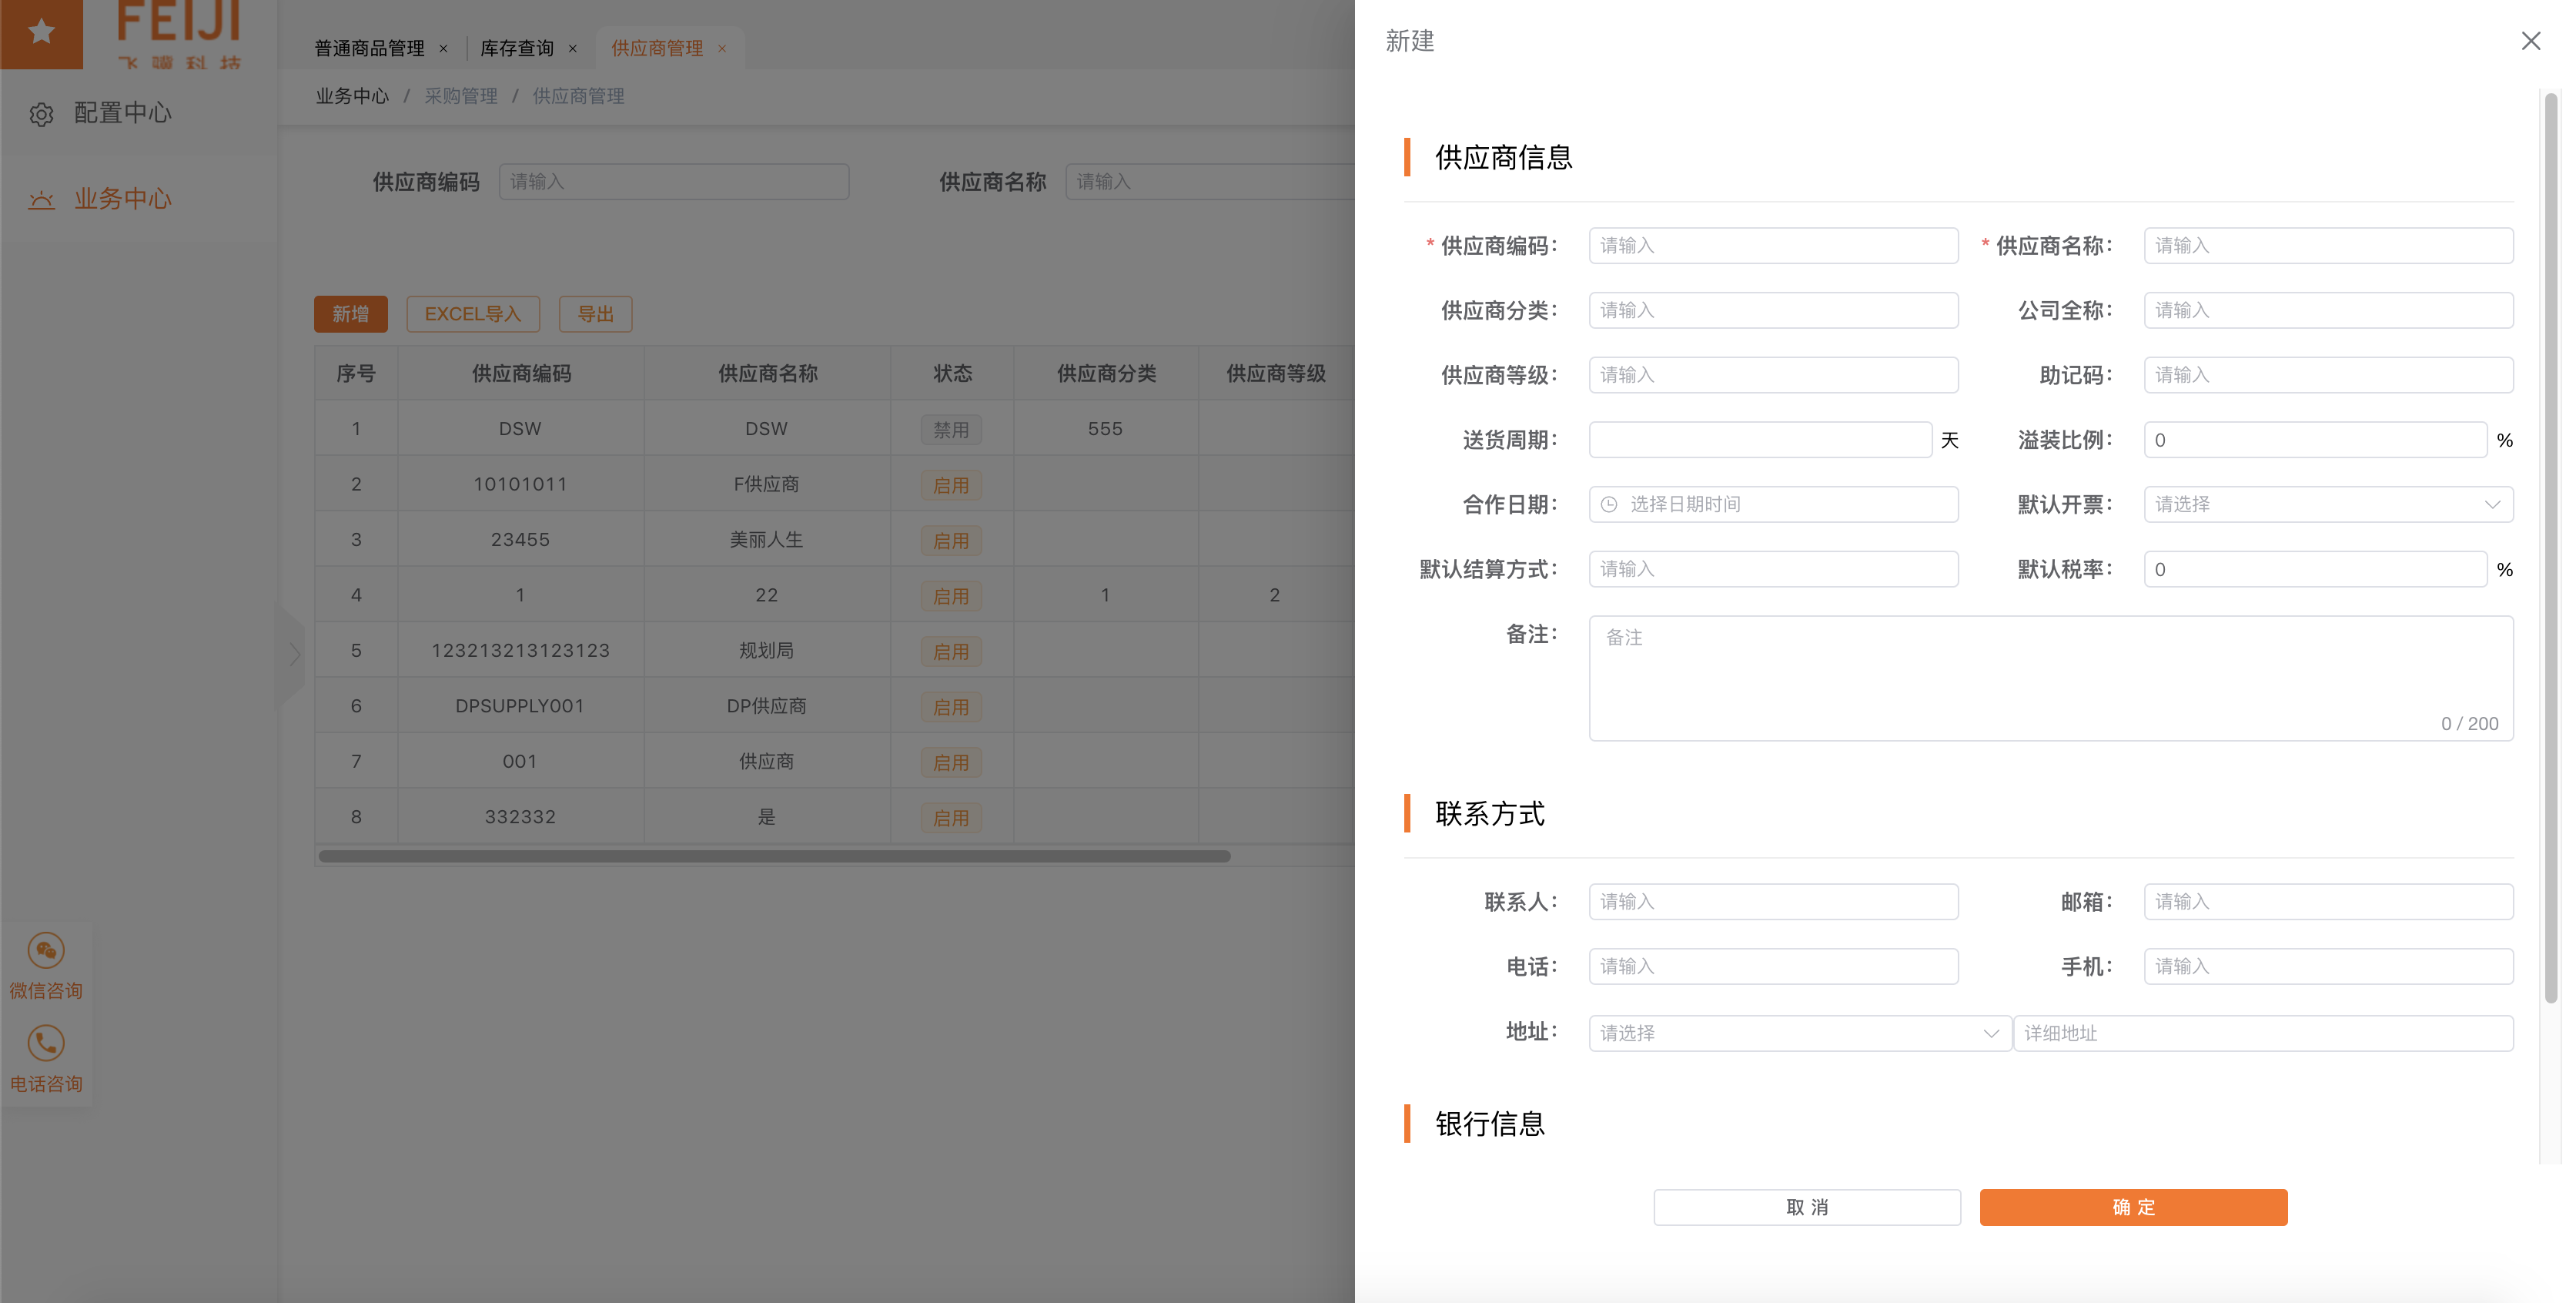The image size is (2576, 1303).
Task: Click the 送货周期 days input
Action: coord(1760,440)
